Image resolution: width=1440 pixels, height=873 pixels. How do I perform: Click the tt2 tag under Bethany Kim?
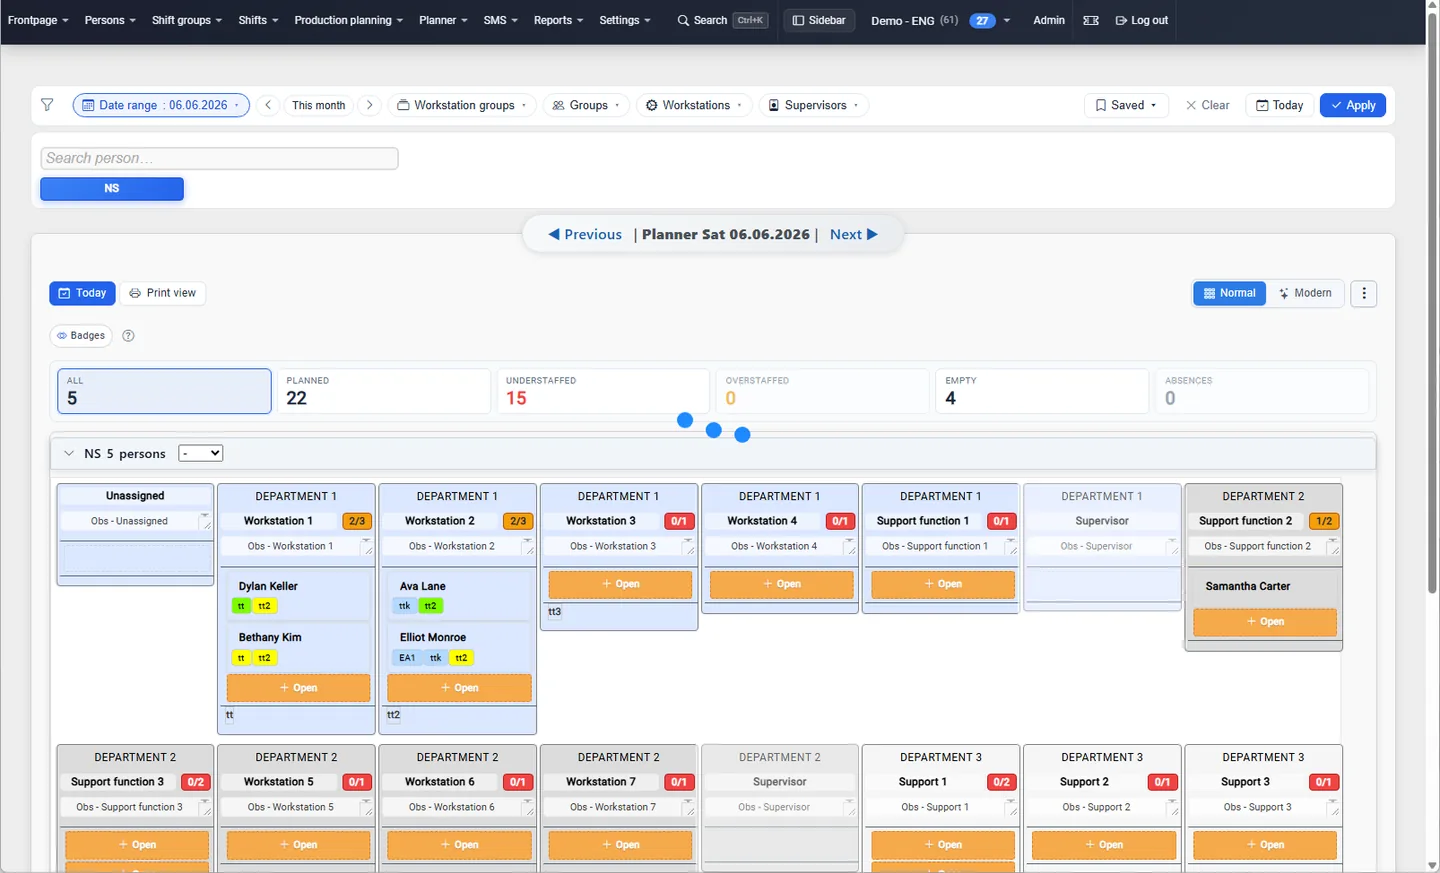264,658
